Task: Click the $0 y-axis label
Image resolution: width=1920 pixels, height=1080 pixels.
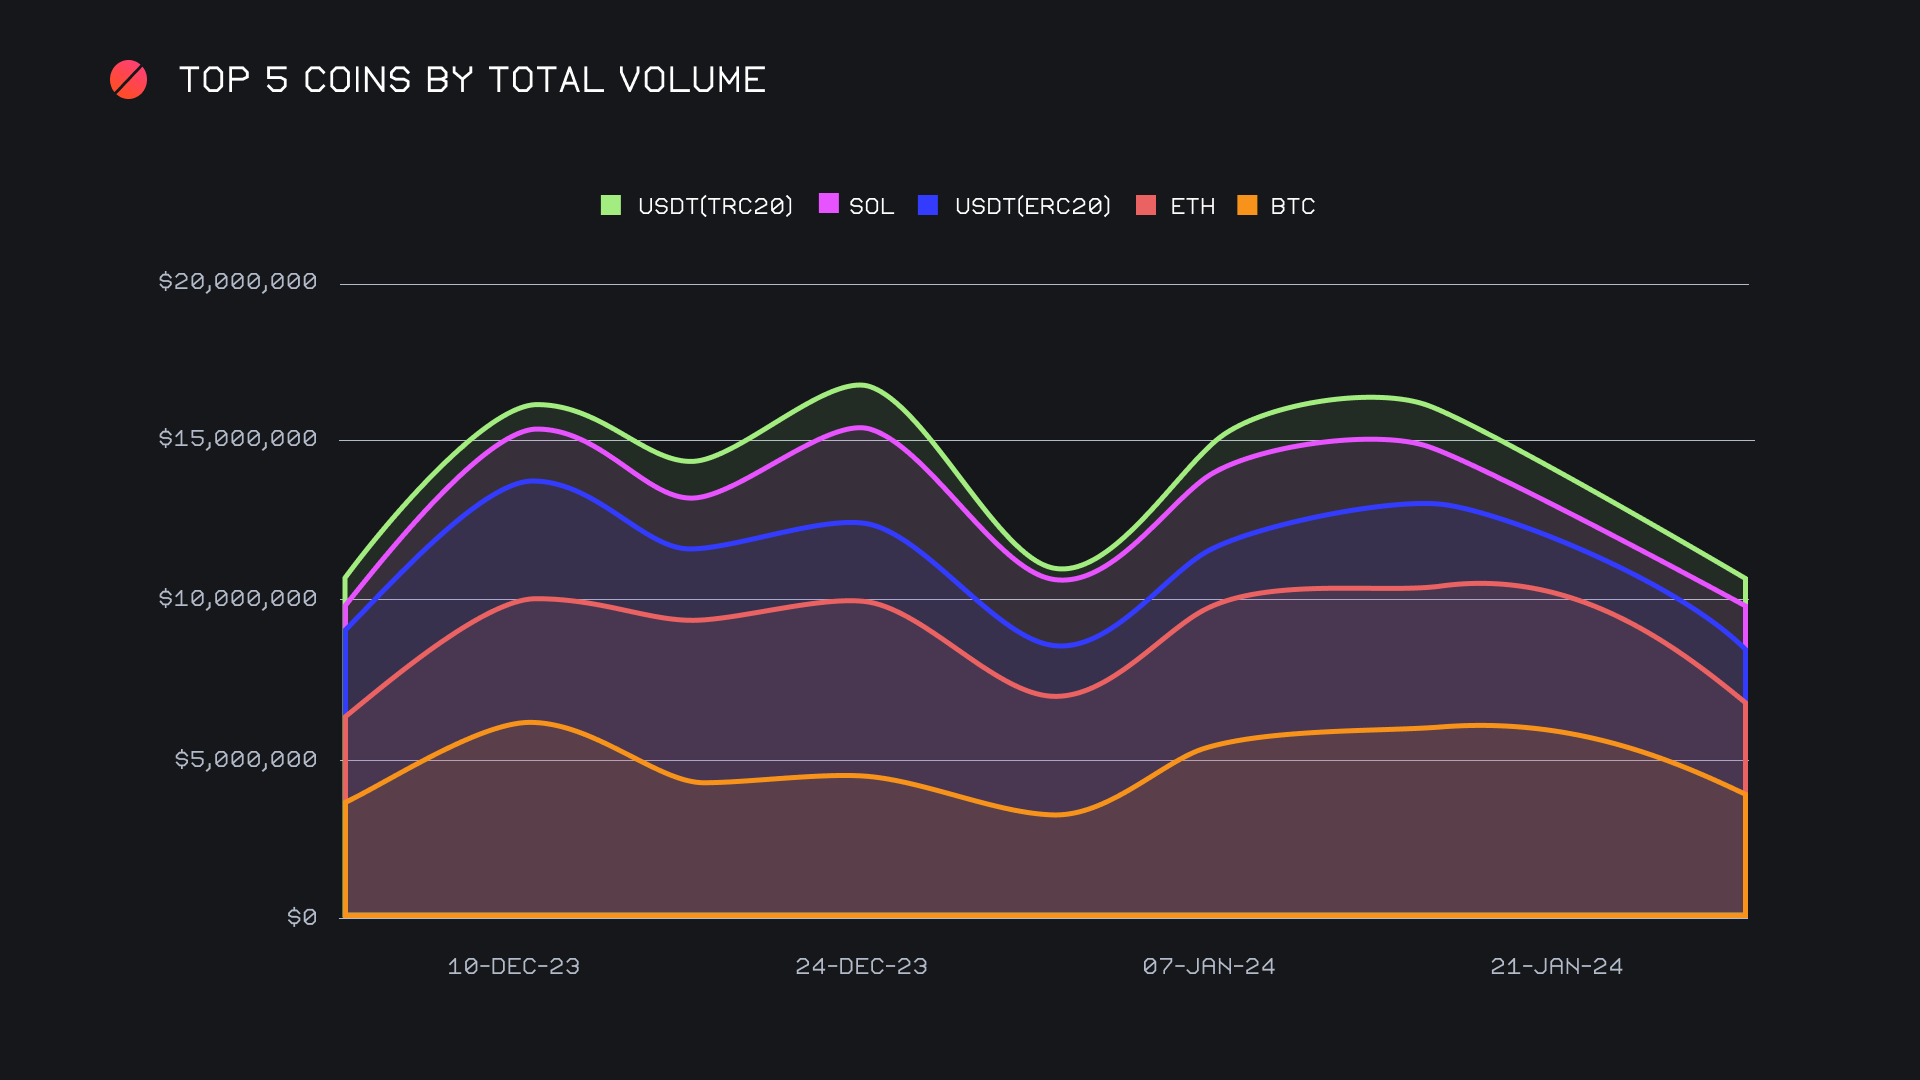Action: tap(302, 917)
